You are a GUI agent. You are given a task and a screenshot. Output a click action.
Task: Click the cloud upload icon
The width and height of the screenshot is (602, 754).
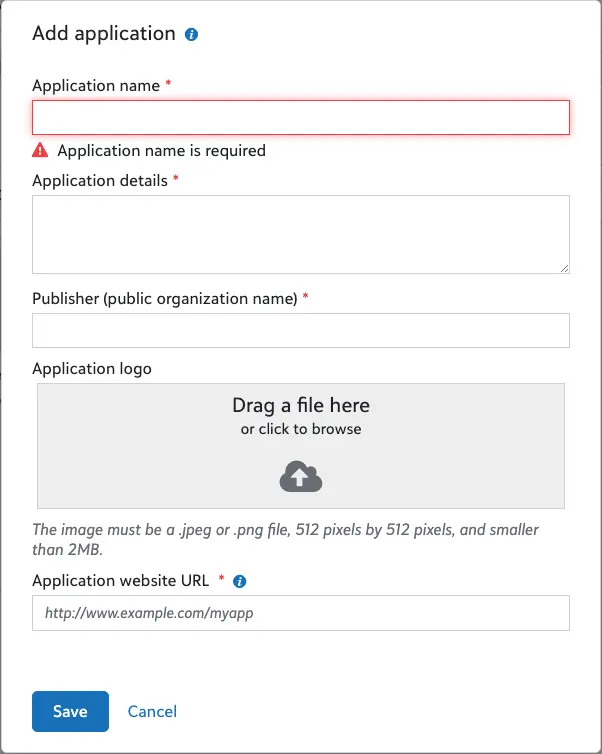300,477
